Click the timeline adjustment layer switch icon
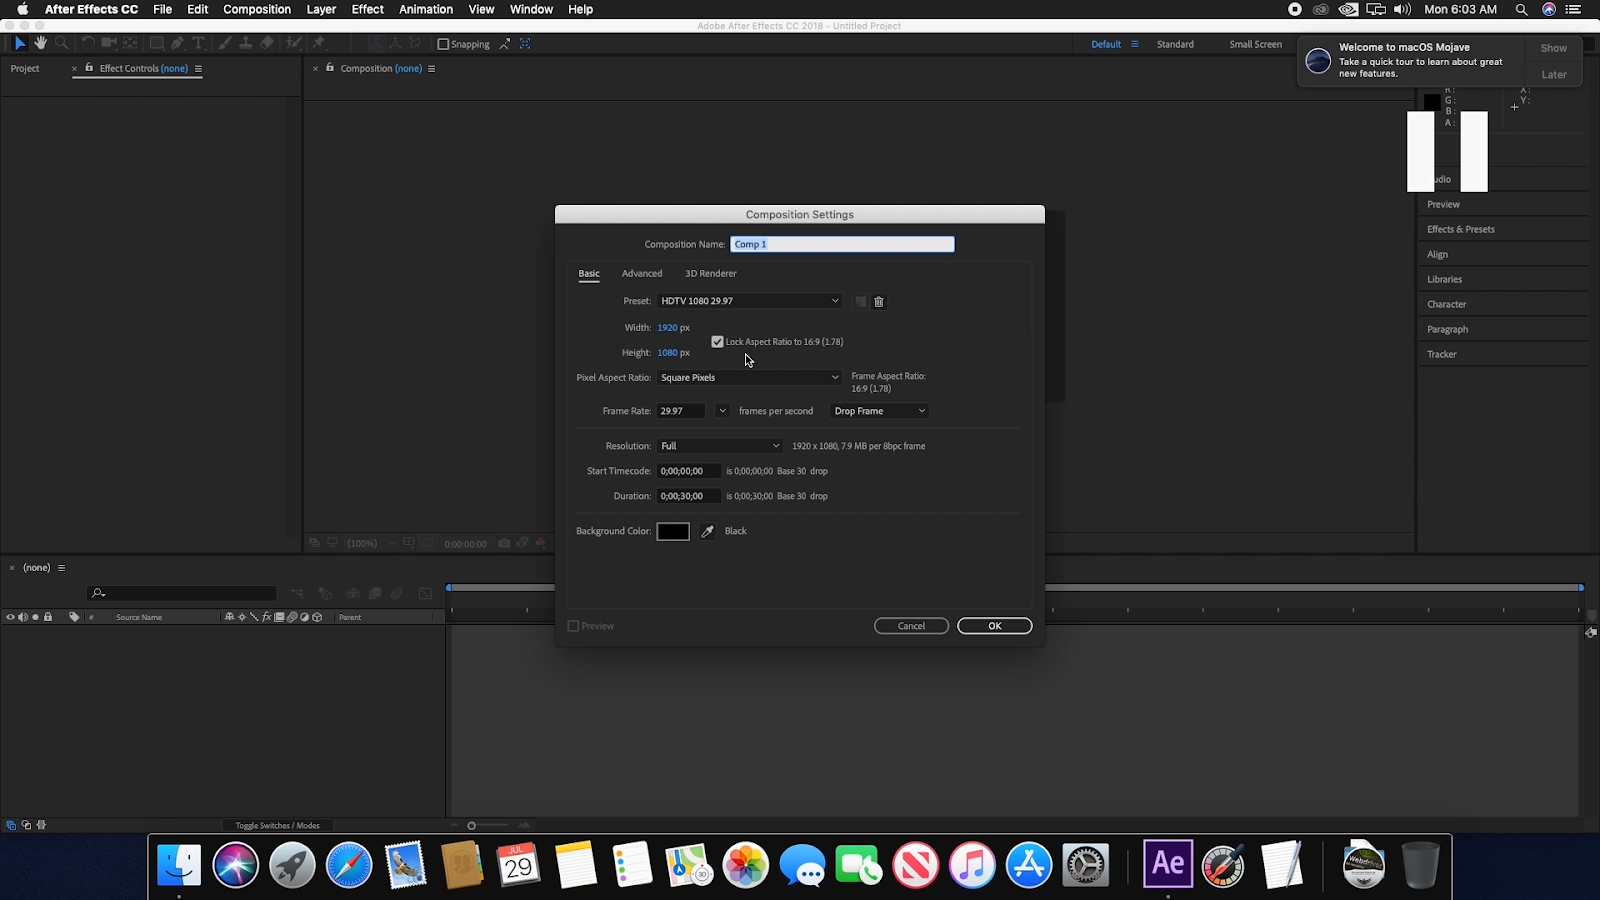The width and height of the screenshot is (1600, 900). click(305, 617)
